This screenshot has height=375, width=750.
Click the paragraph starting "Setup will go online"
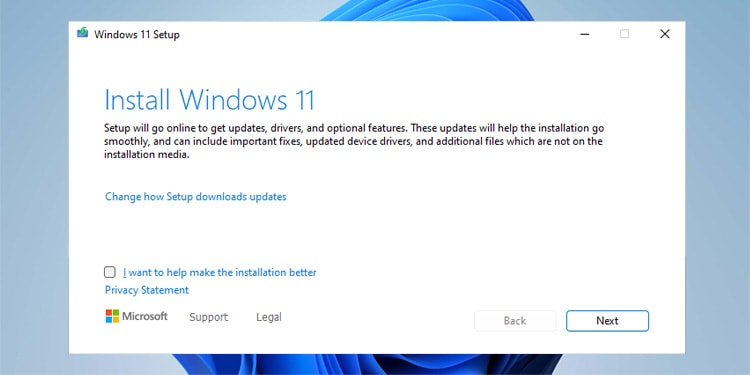tap(354, 142)
